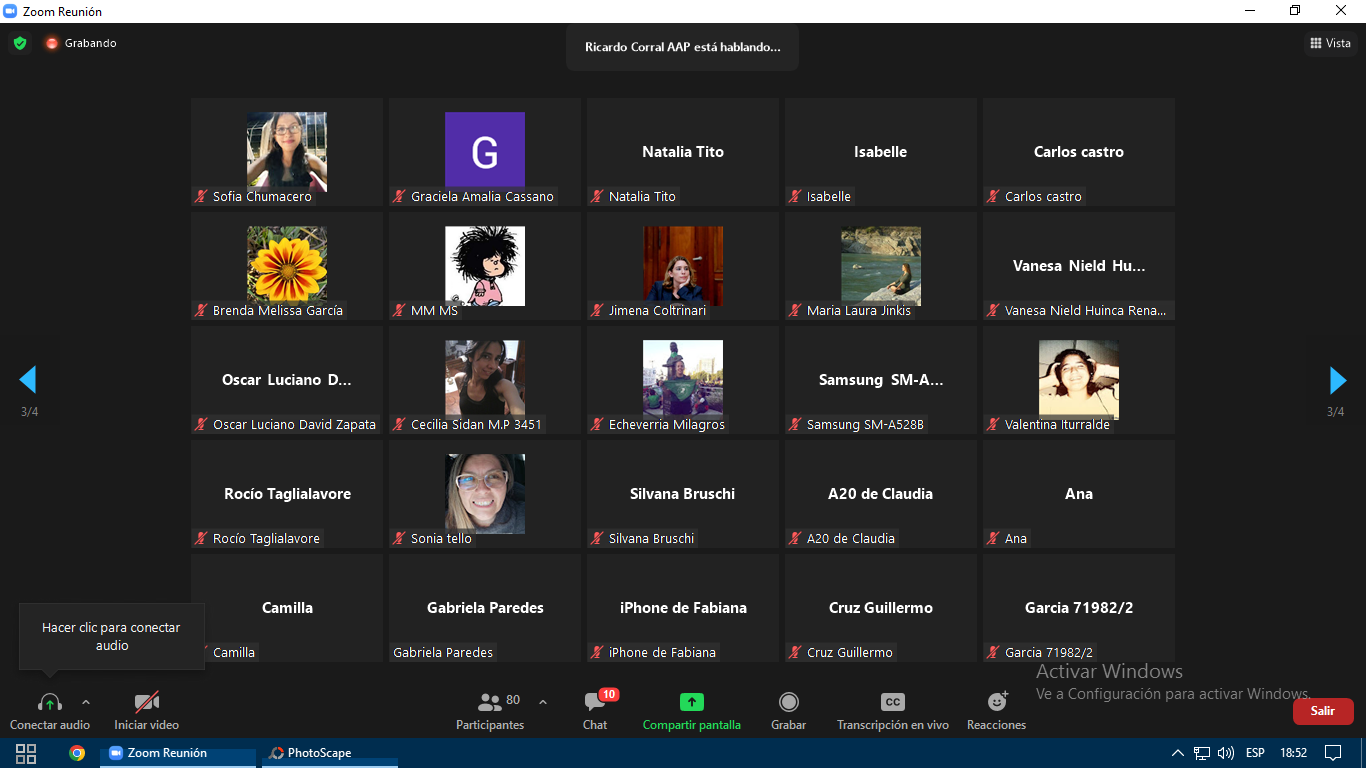The width and height of the screenshot is (1366, 768).
Task: Select Echeverria Milagros's participant tile
Action: (x=683, y=380)
